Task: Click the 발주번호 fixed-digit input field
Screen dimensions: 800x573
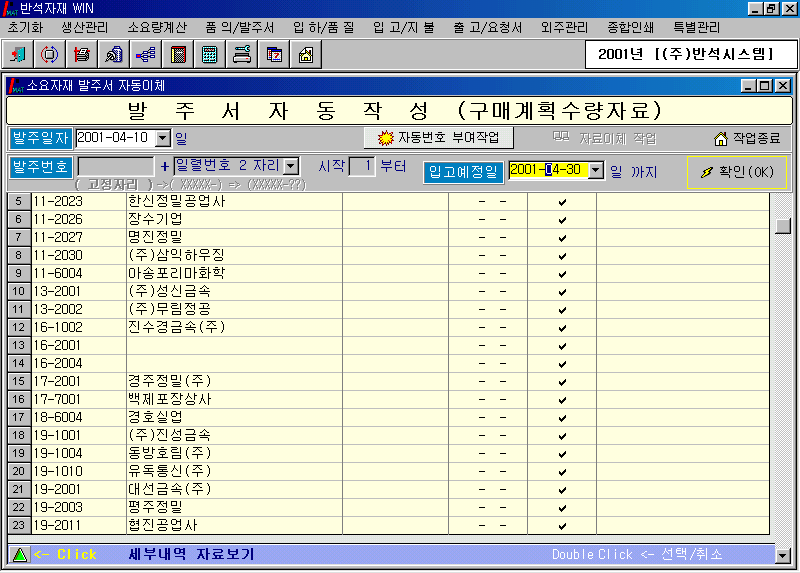Action: 115,166
